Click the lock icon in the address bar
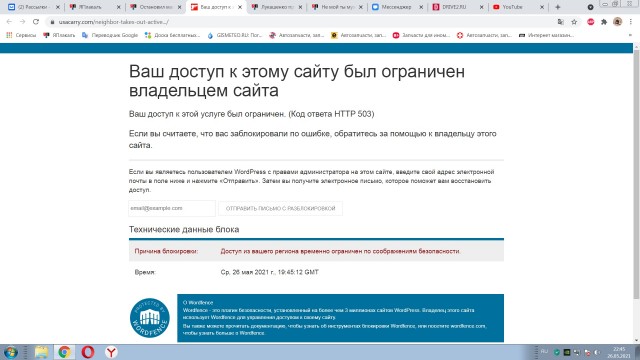This screenshot has height=360, width=640. click(x=52, y=22)
